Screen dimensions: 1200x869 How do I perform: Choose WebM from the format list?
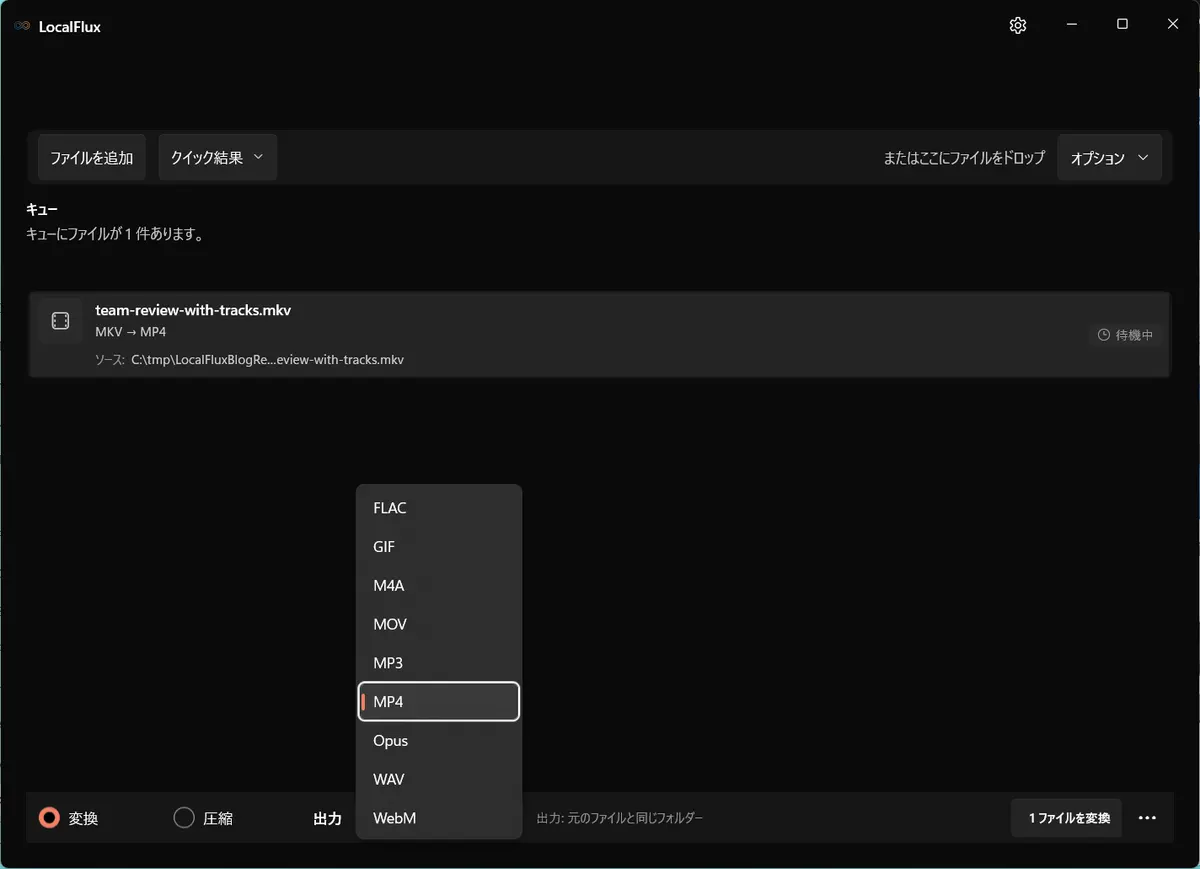(x=439, y=818)
